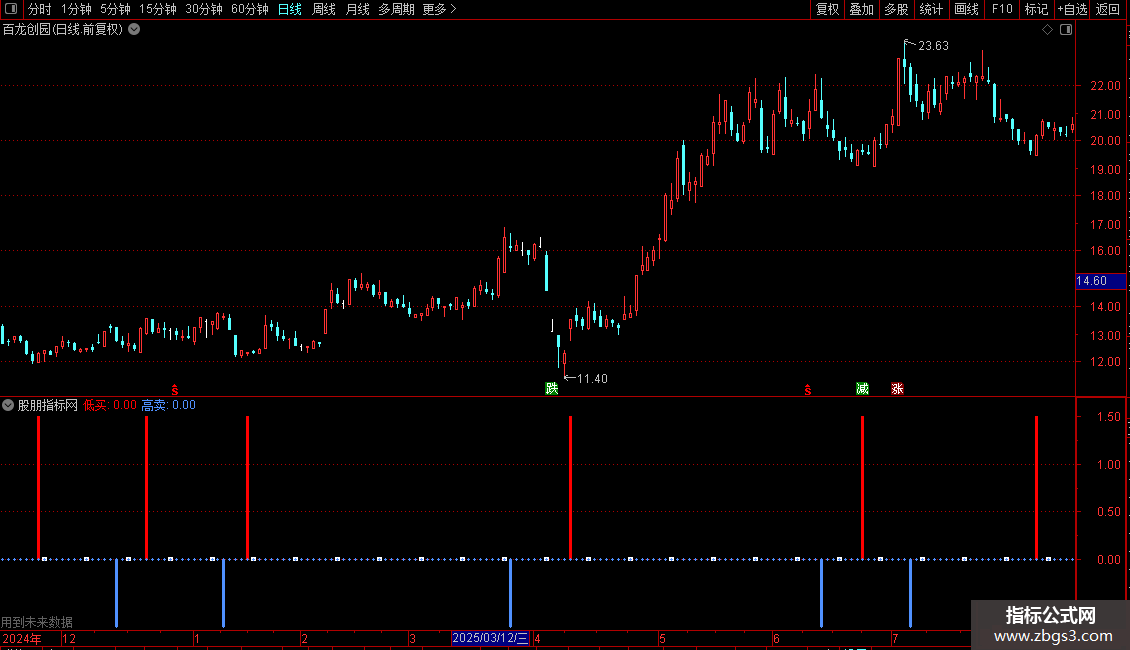The width and height of the screenshot is (1130, 650).
Task: Add stock via +自选 button
Action: [1072, 9]
